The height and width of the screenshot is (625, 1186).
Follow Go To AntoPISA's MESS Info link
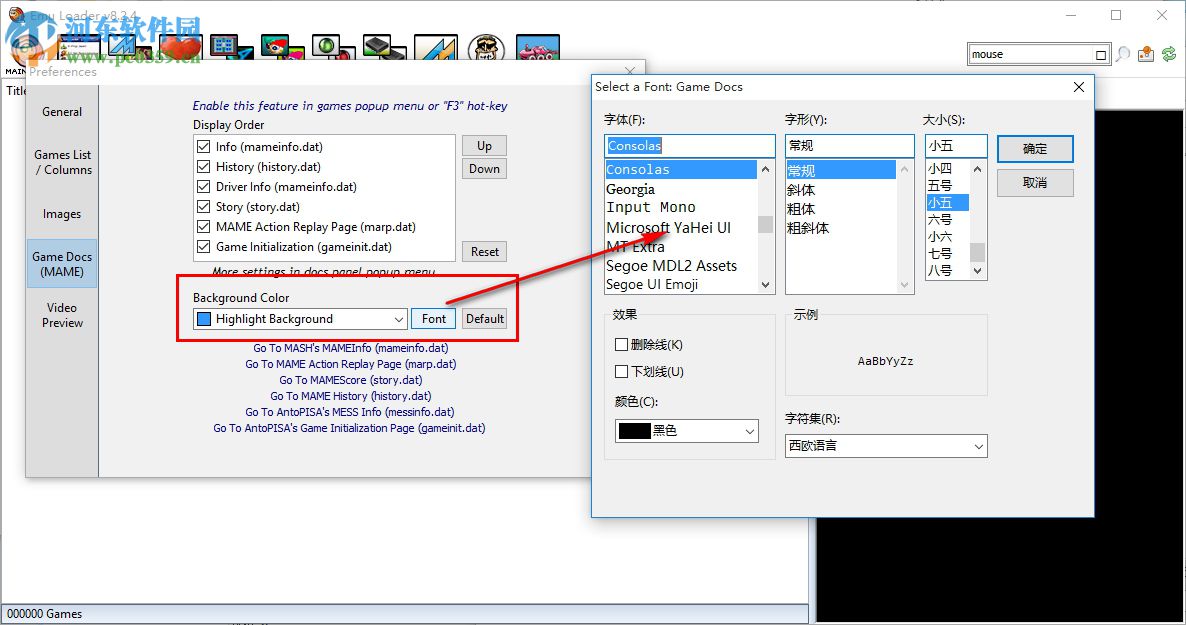350,412
